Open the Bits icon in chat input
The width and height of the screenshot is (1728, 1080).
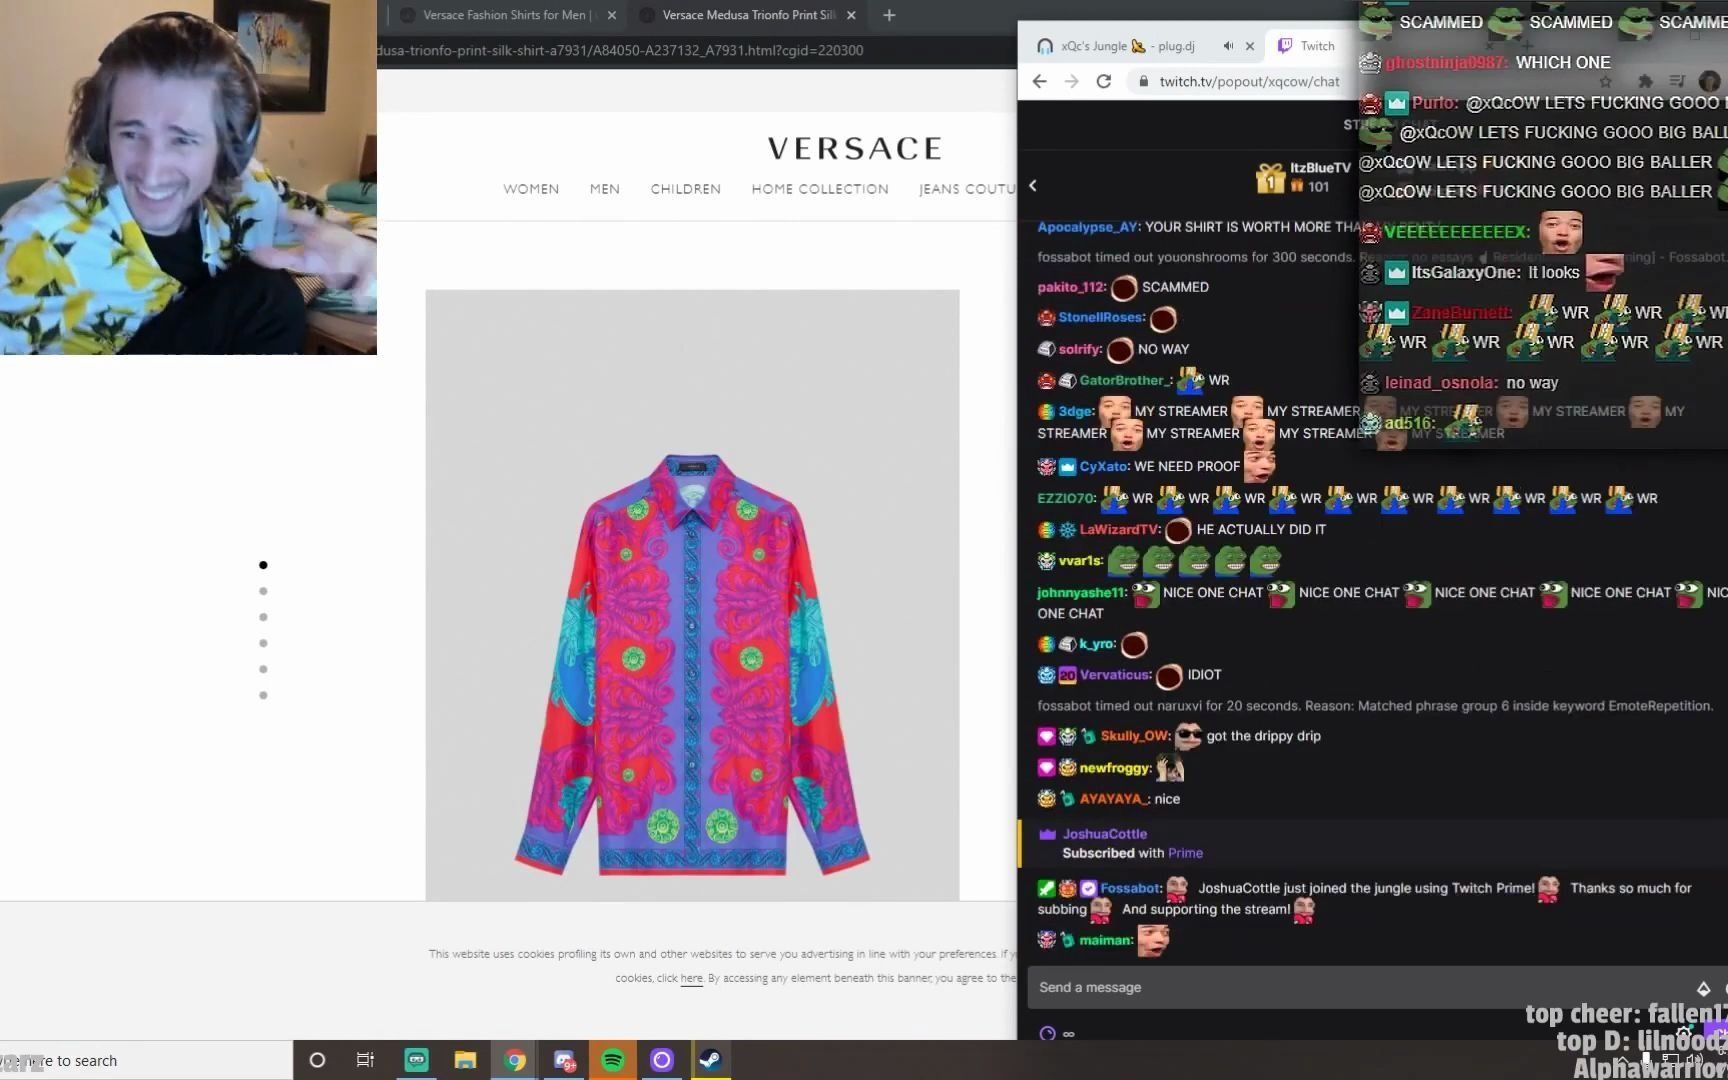click(1703, 988)
